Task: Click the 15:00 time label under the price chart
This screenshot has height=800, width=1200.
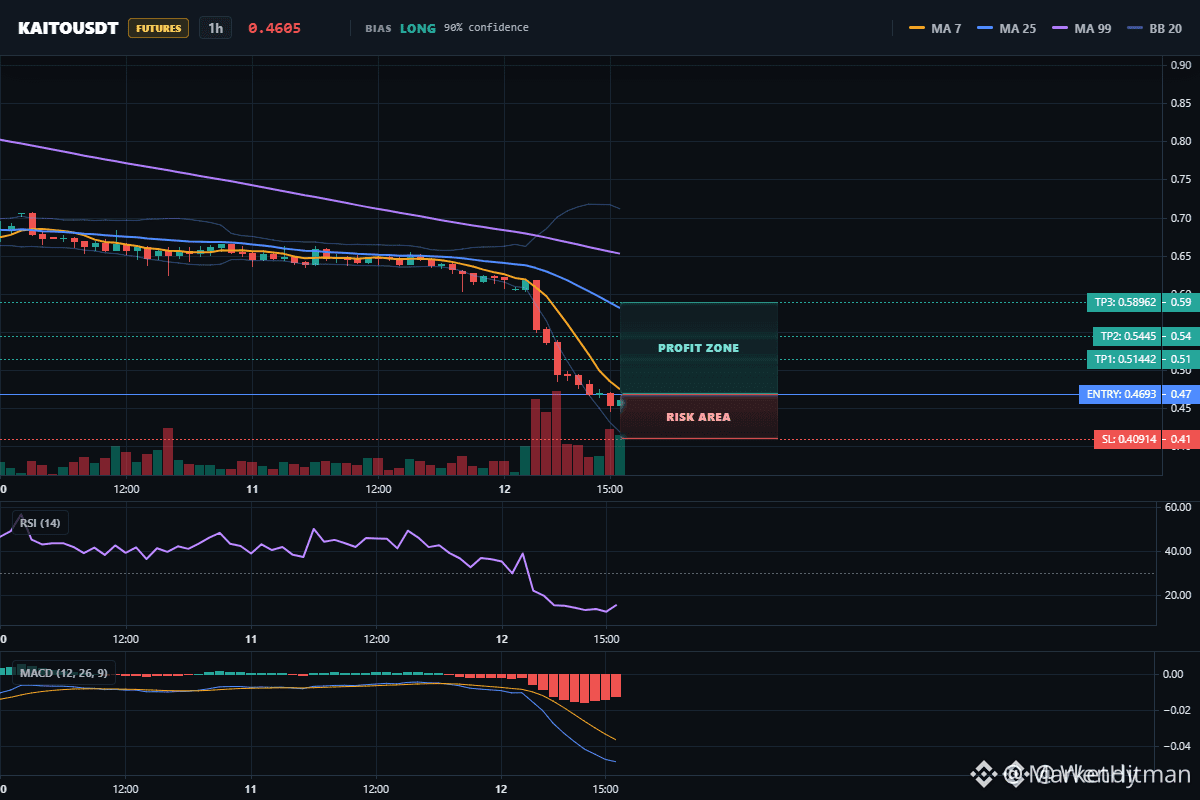Action: [609, 489]
